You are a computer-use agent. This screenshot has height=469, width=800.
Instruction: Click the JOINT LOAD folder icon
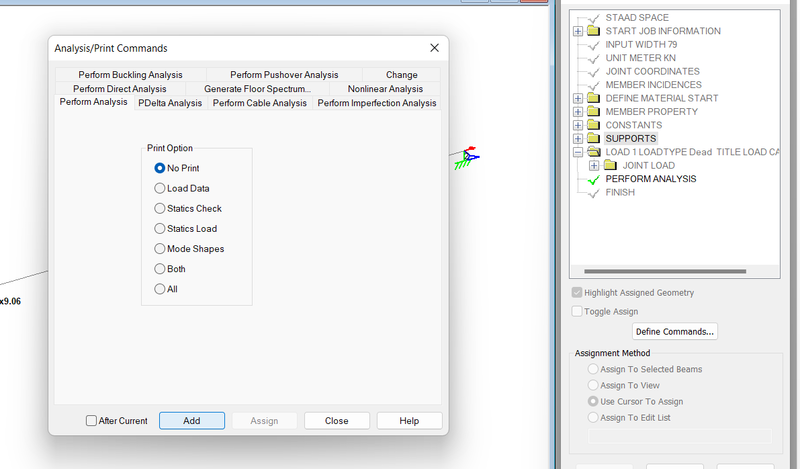tap(610, 165)
